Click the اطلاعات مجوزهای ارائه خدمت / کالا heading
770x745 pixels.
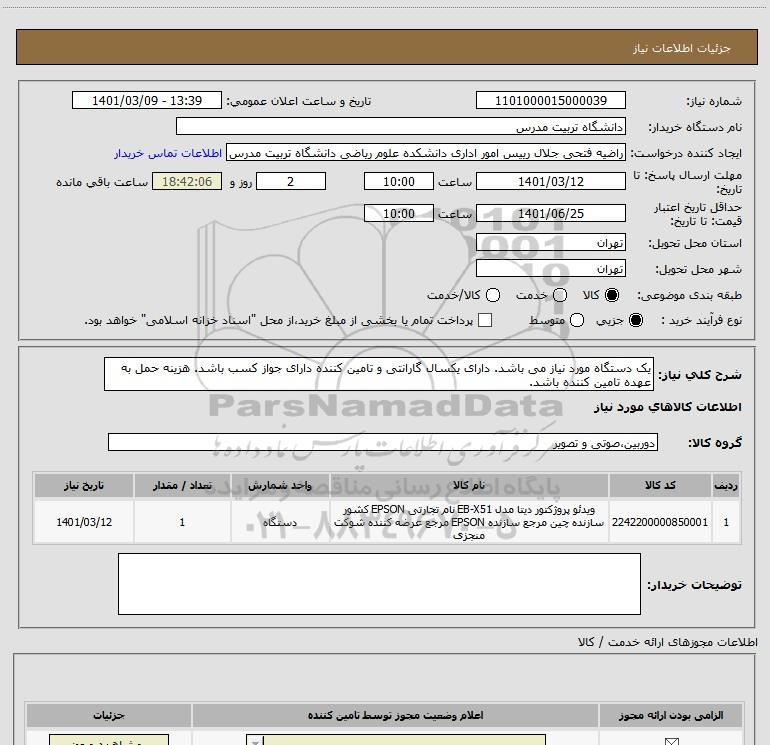click(x=667, y=642)
